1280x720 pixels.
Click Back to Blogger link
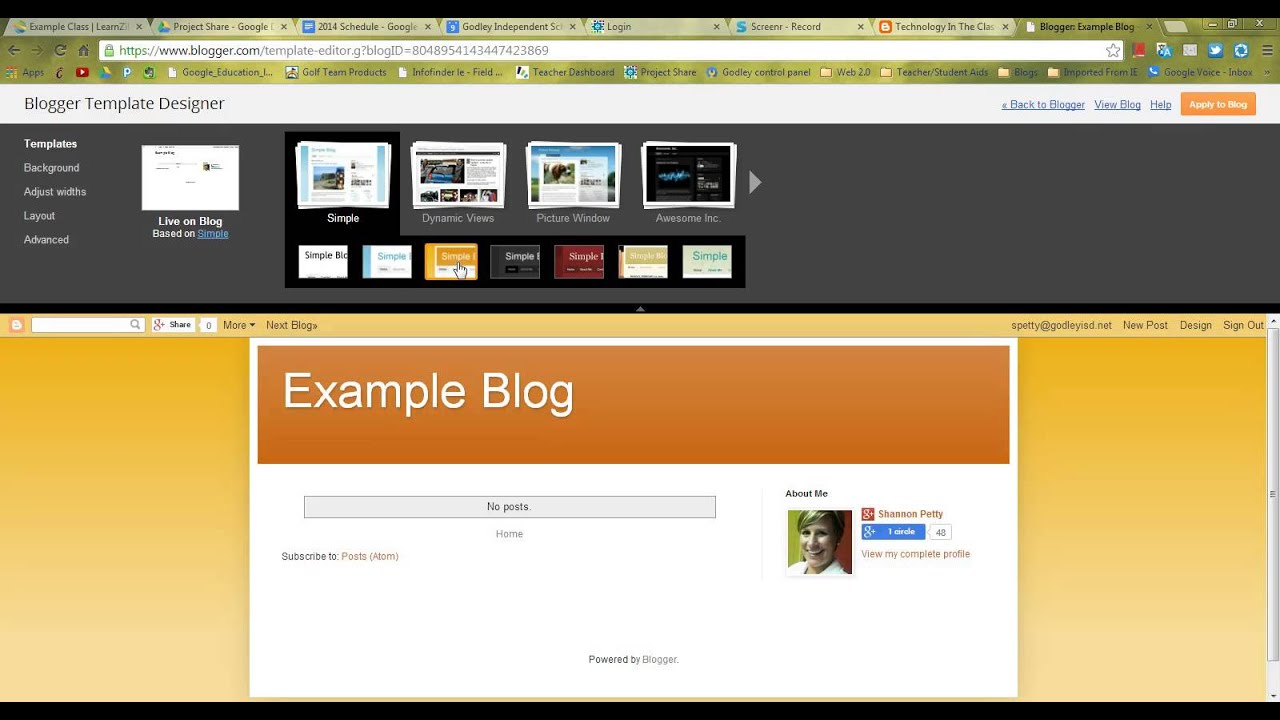pos(1043,105)
